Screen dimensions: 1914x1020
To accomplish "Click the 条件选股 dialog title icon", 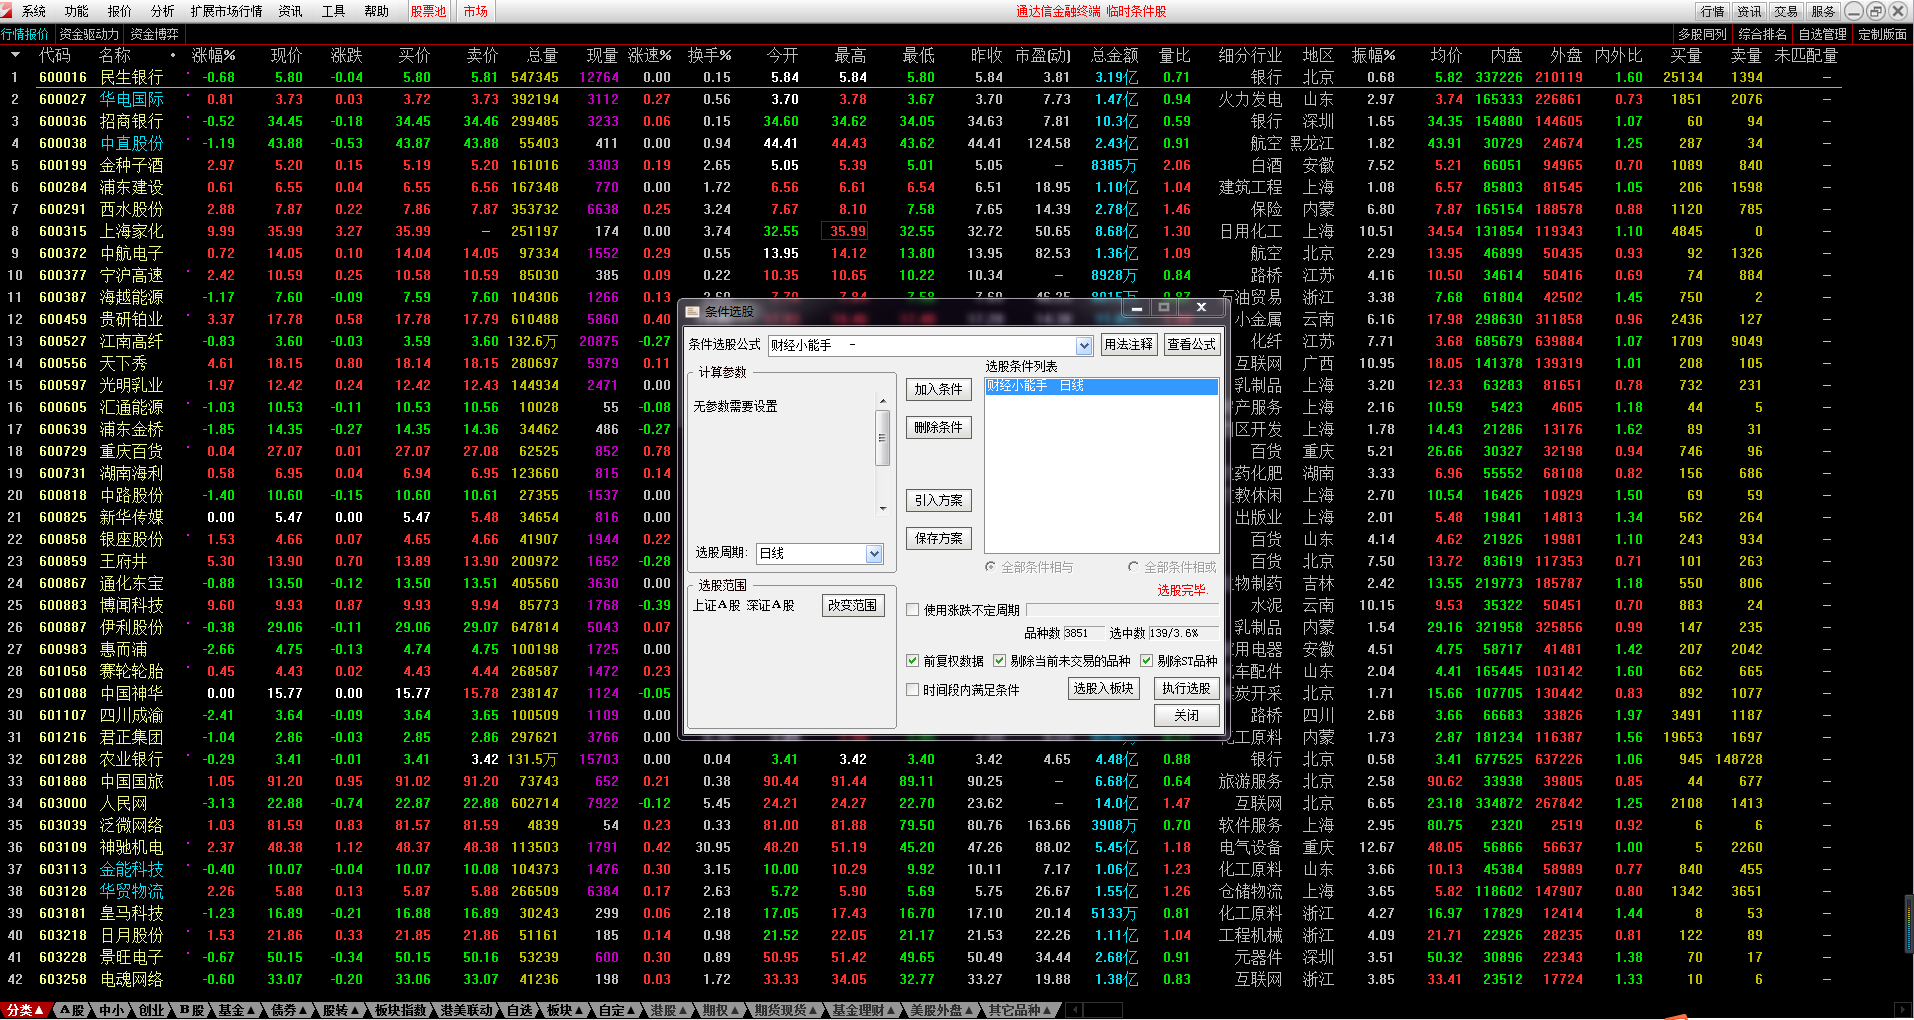I will (692, 312).
